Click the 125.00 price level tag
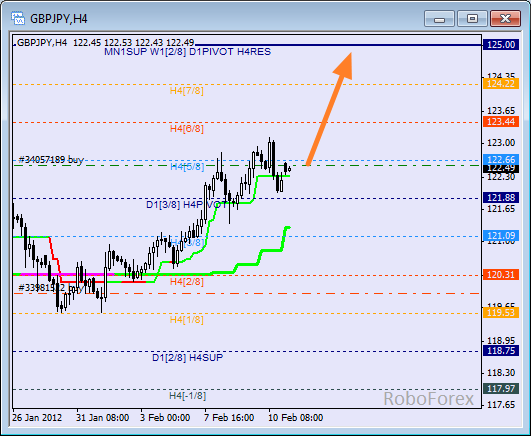The width and height of the screenshot is (531, 436). [x=501, y=45]
